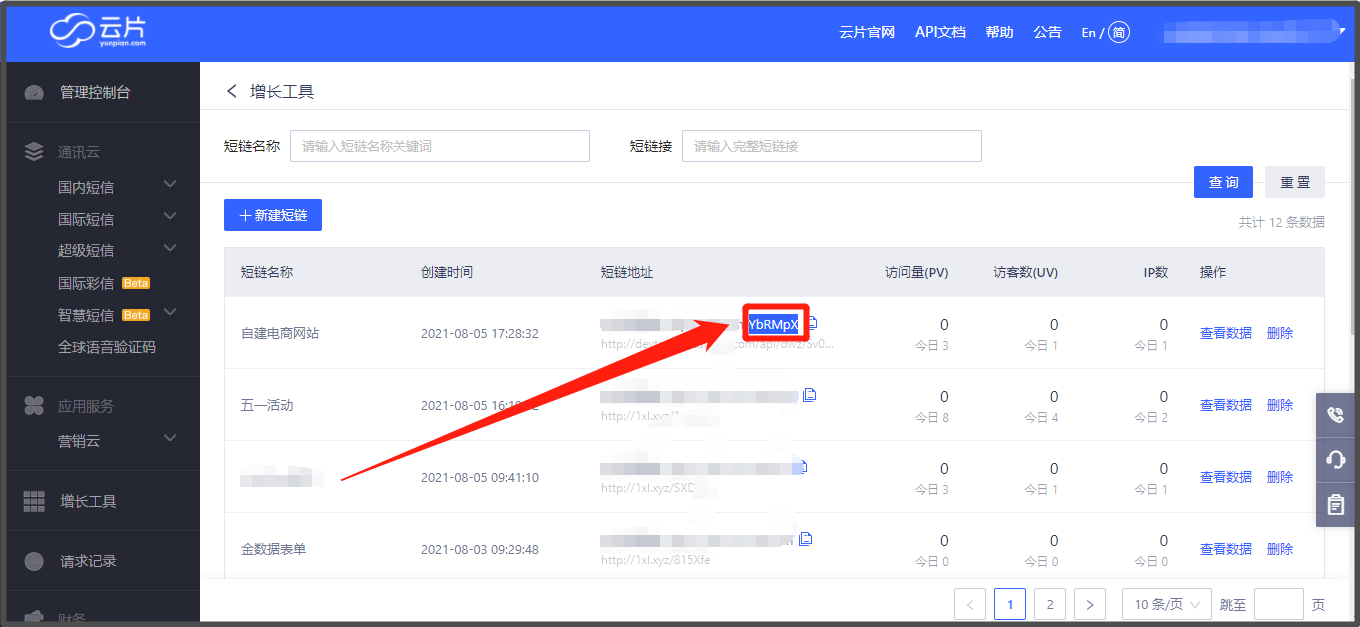Expand the 国内短信 submenu

[x=170, y=184]
